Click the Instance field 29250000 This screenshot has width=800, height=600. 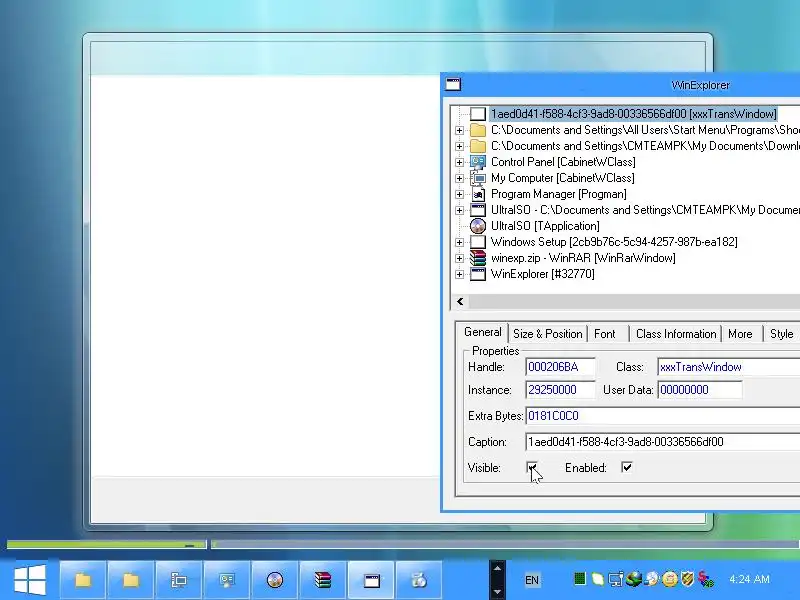560,390
